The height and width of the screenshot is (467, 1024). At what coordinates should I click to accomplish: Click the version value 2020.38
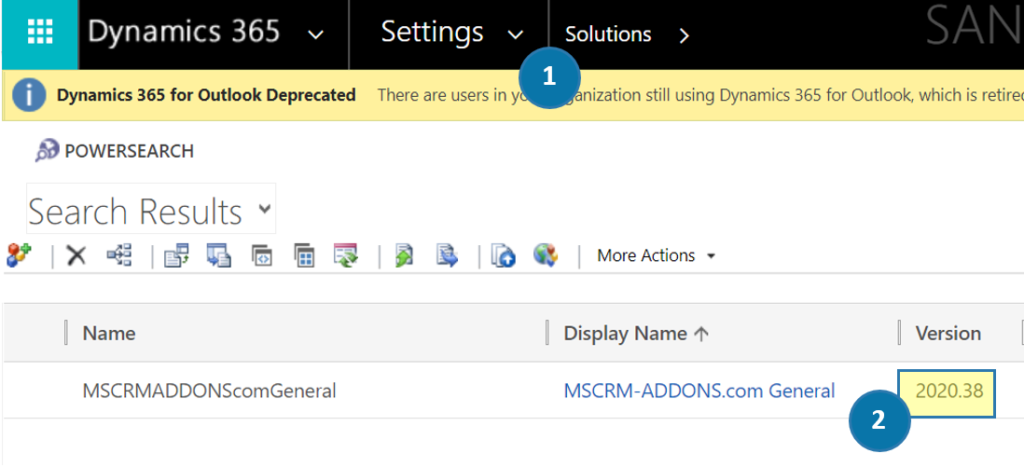tap(947, 393)
